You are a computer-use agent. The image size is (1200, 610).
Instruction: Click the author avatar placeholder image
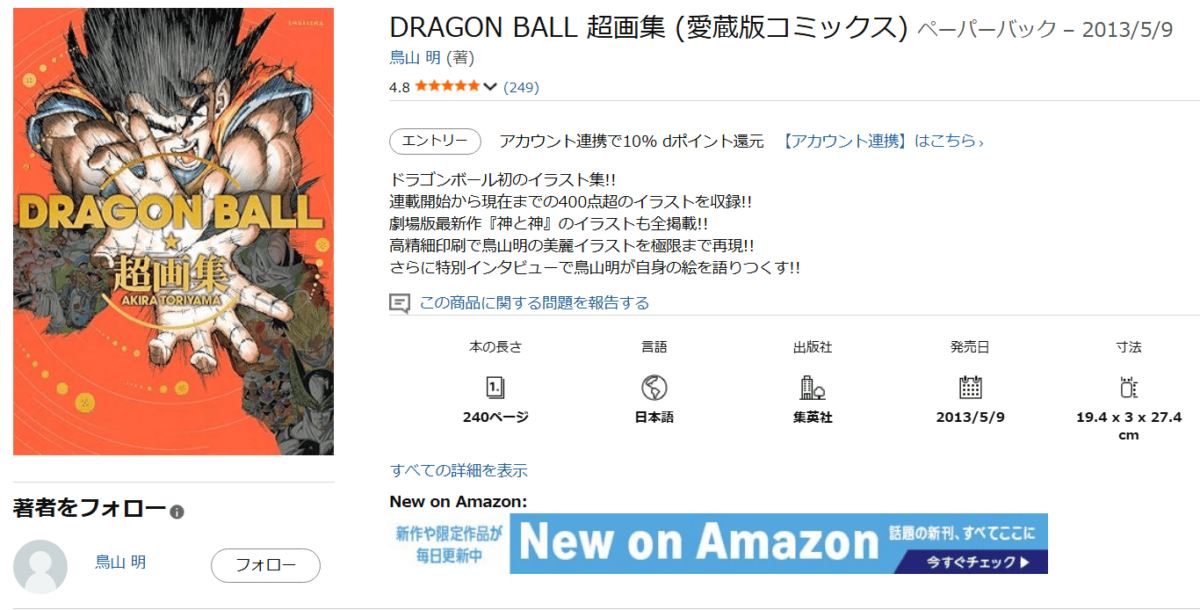(x=41, y=567)
